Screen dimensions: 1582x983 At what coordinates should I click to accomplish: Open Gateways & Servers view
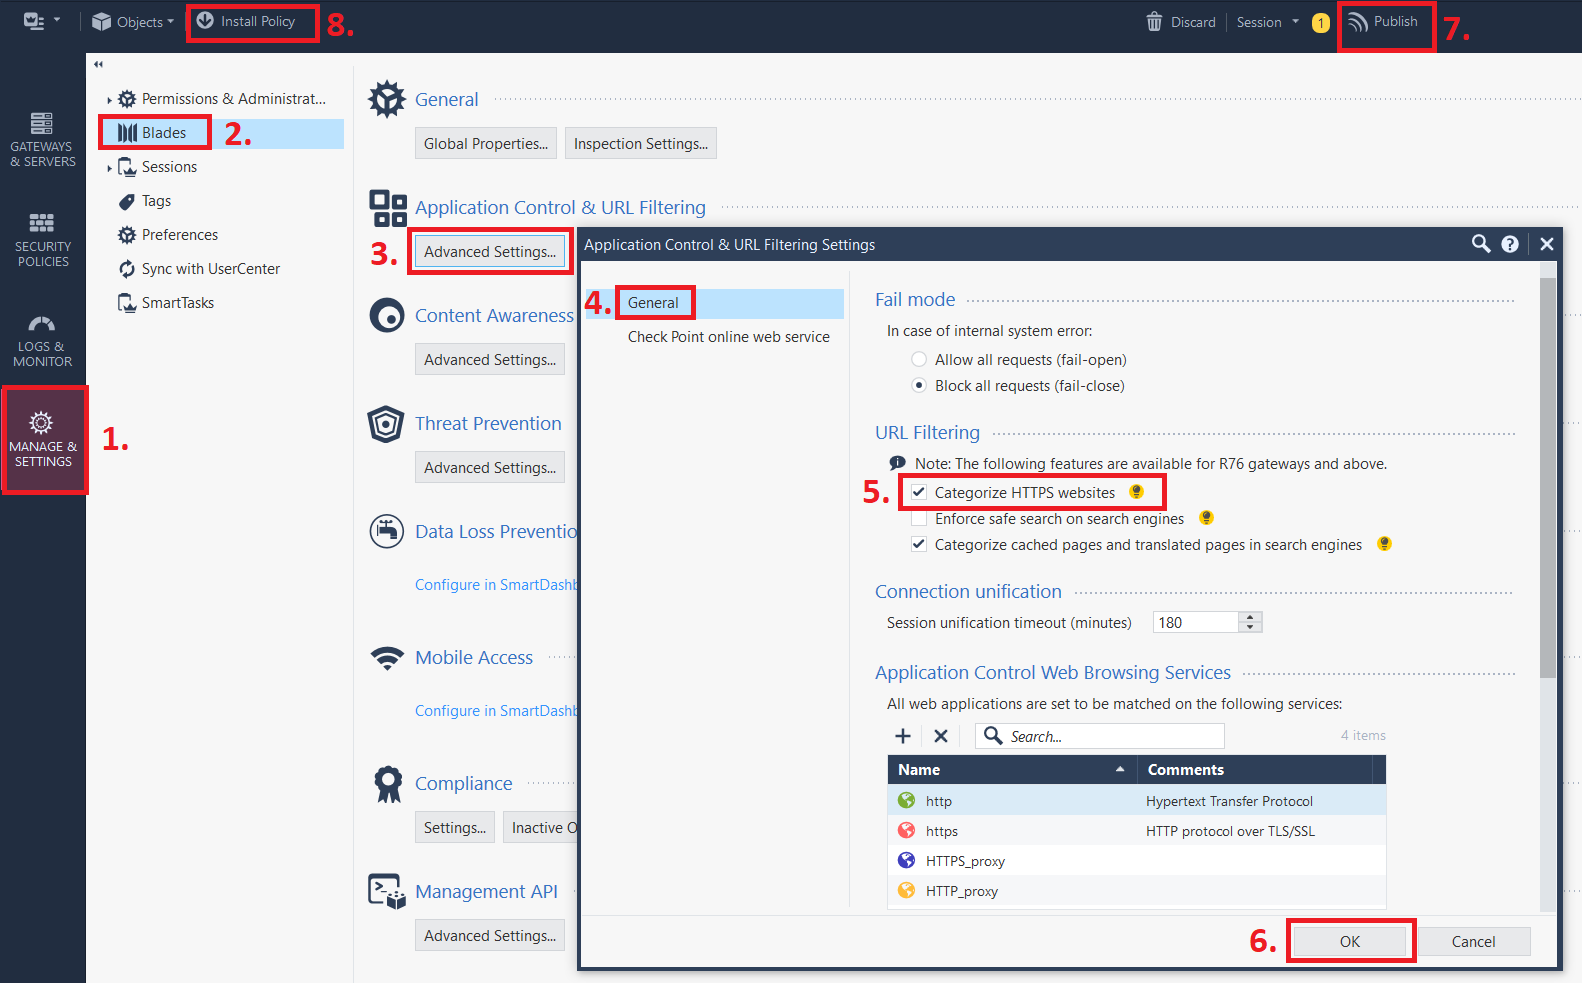(x=43, y=140)
